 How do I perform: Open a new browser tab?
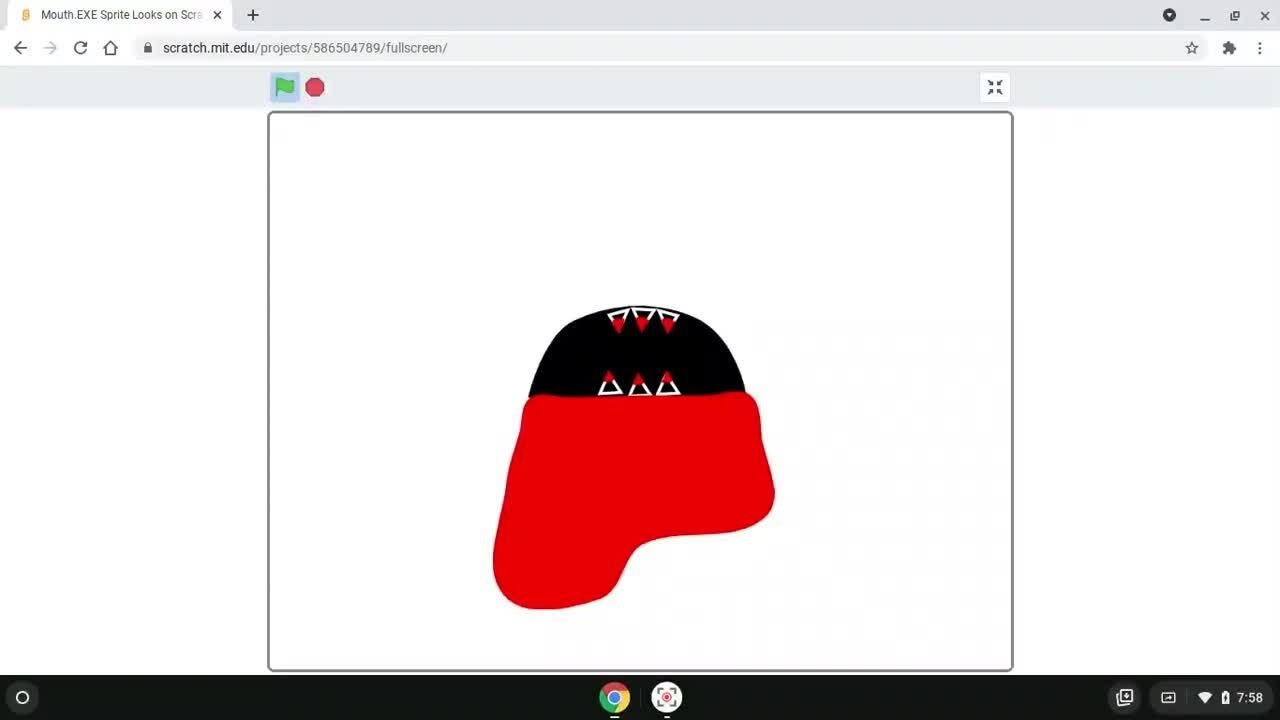click(x=253, y=15)
